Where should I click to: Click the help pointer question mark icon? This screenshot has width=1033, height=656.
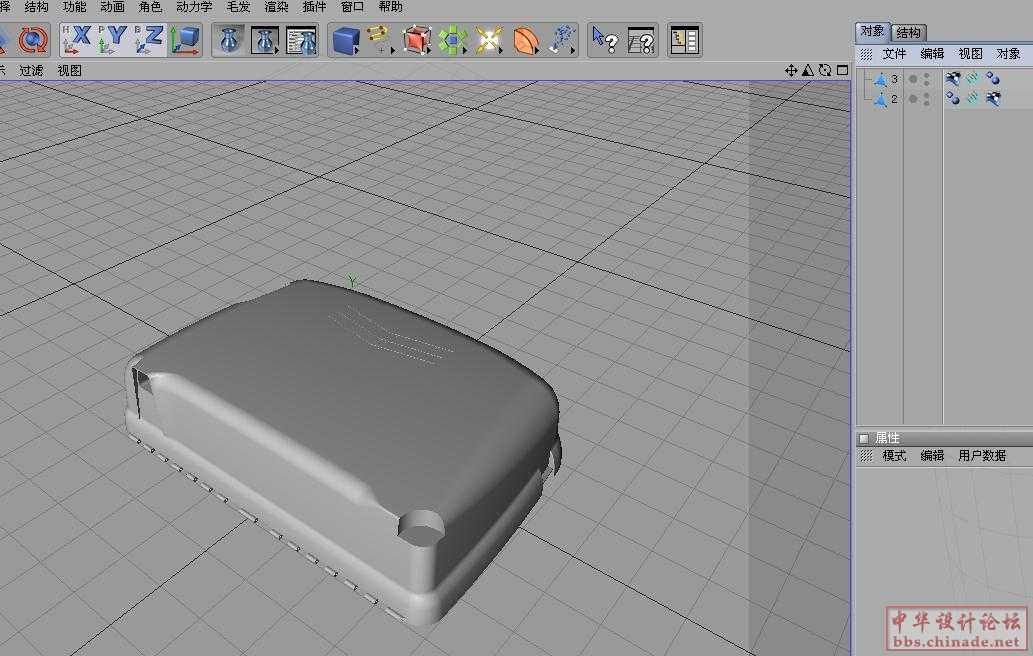[606, 40]
